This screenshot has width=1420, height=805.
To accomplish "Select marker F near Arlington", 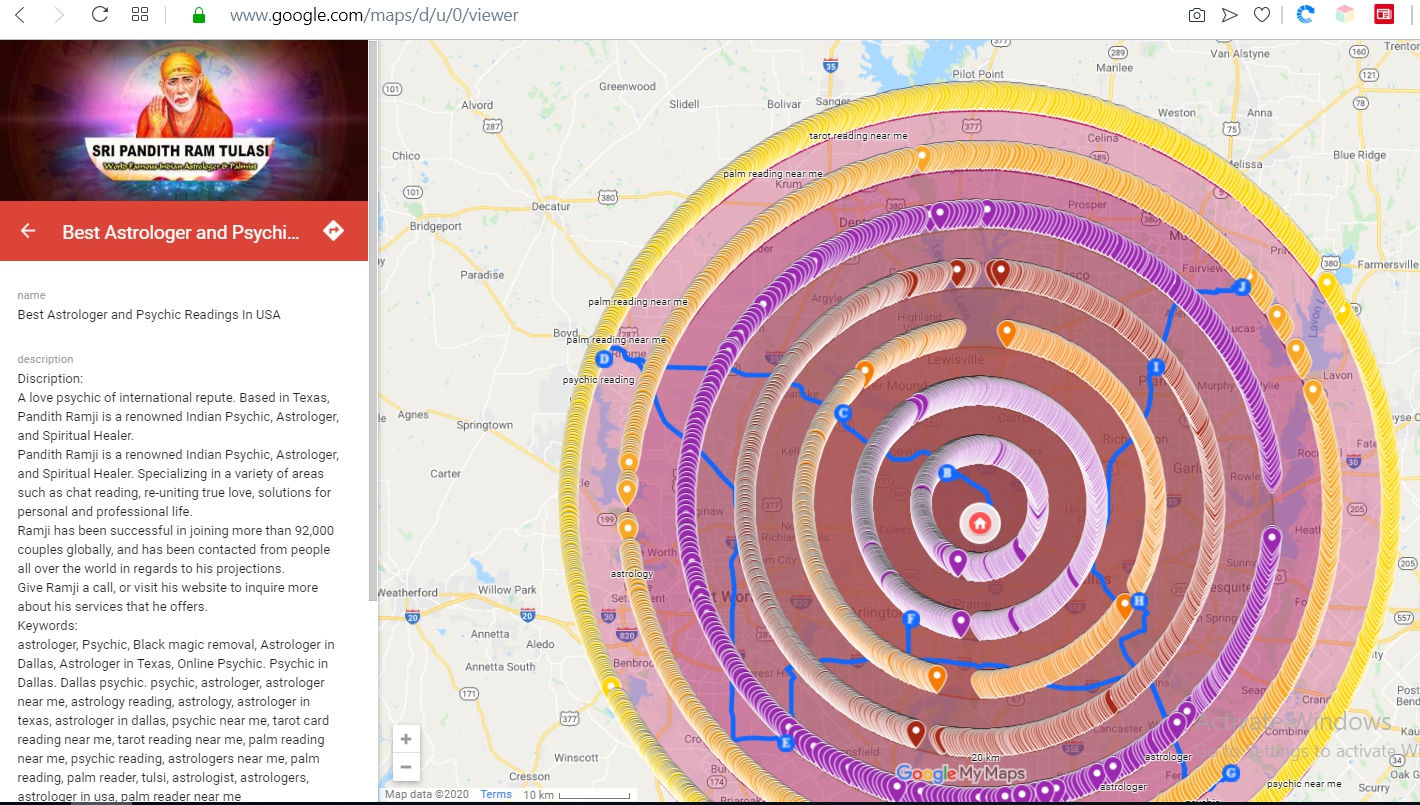I will (911, 619).
